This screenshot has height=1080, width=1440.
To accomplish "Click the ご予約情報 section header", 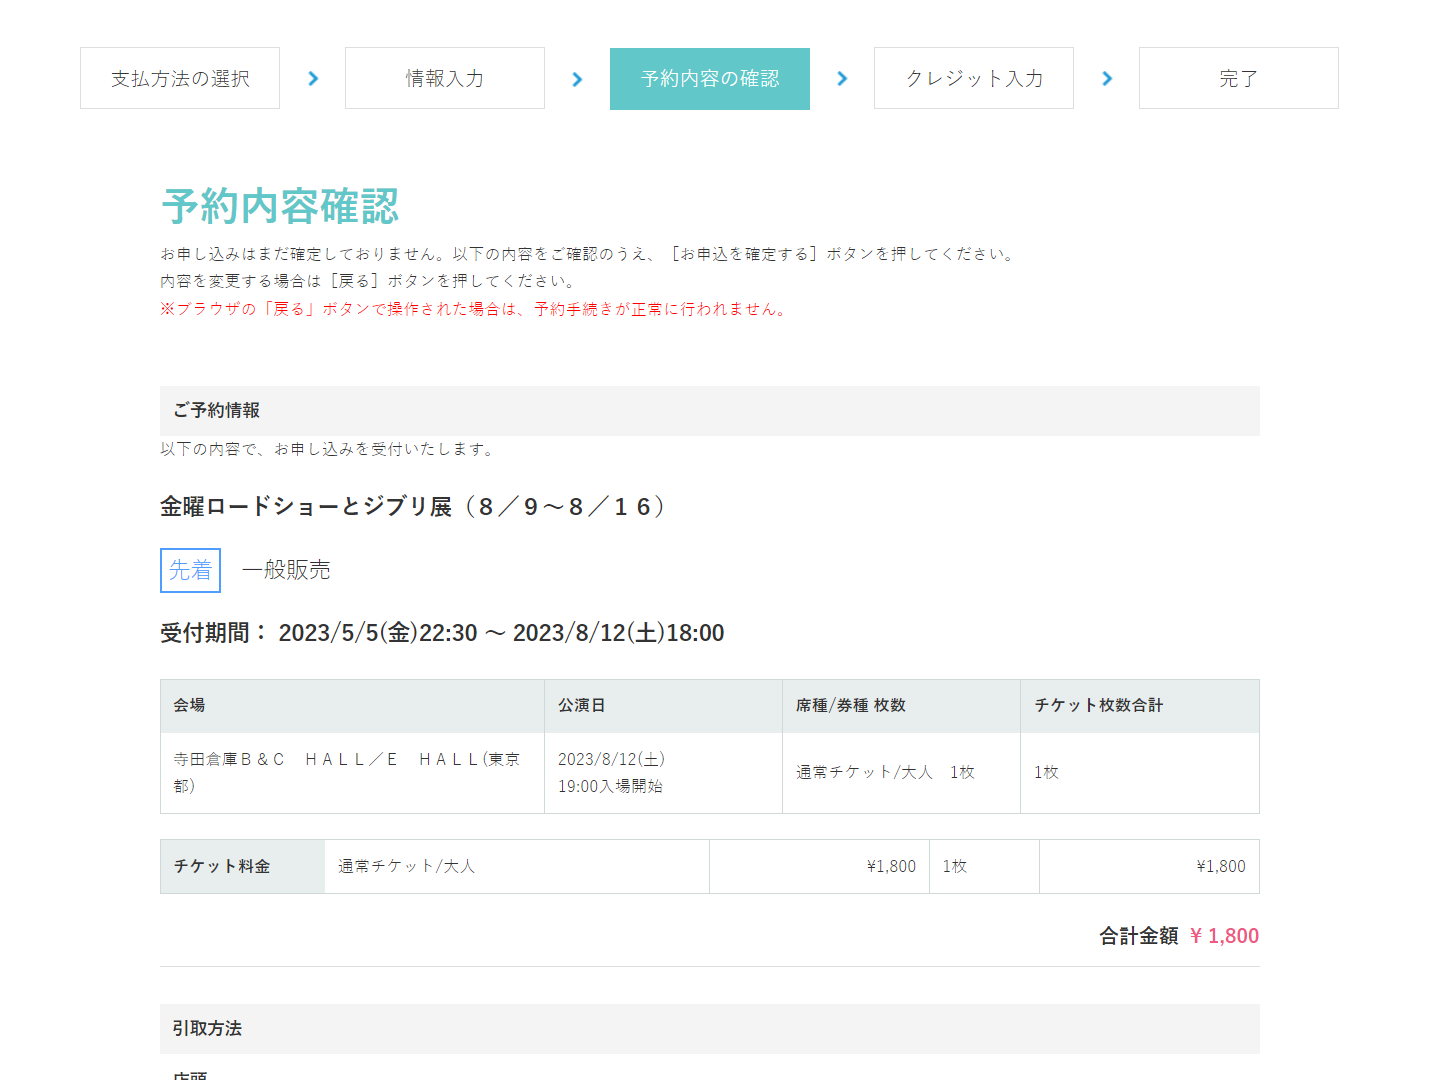I will (710, 411).
